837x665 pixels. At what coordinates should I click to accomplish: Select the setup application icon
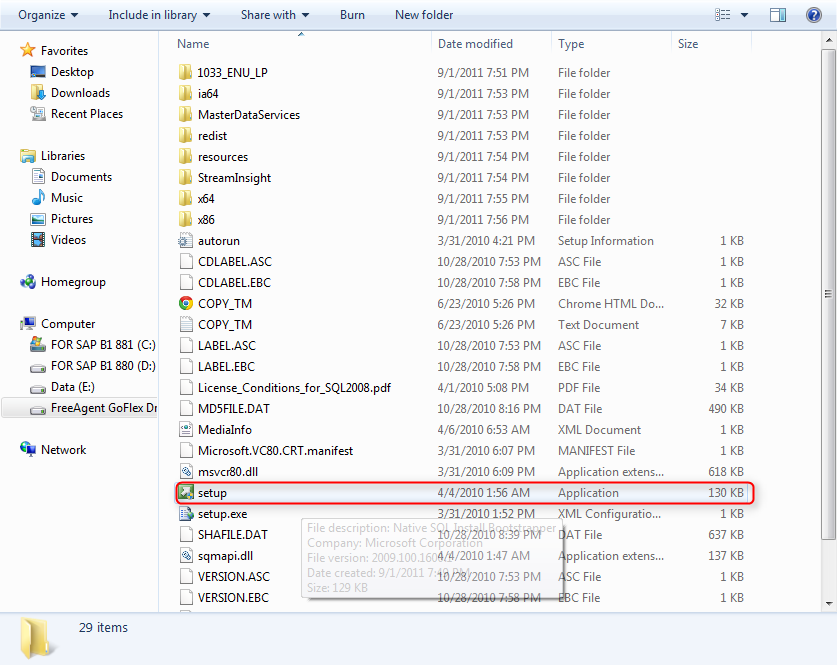point(185,493)
